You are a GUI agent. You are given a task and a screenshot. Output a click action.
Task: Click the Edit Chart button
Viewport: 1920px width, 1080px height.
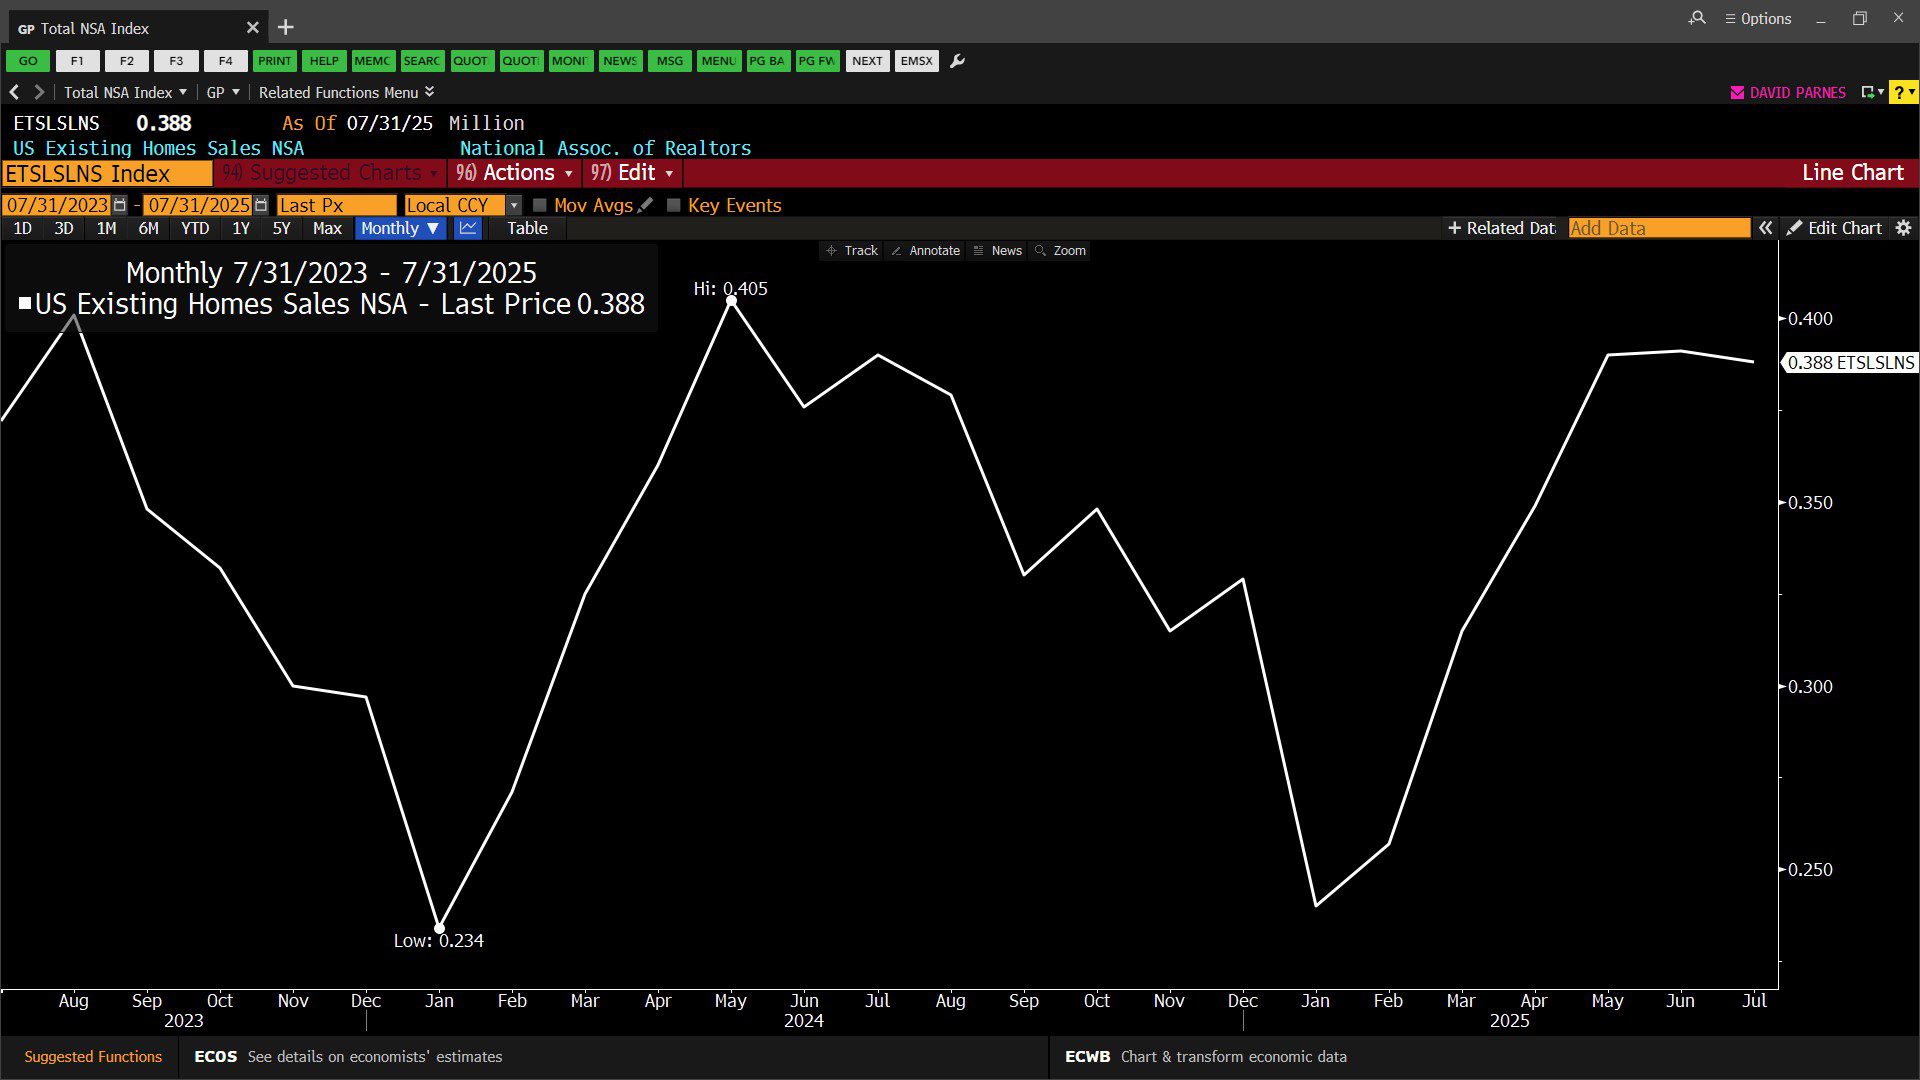click(1835, 228)
